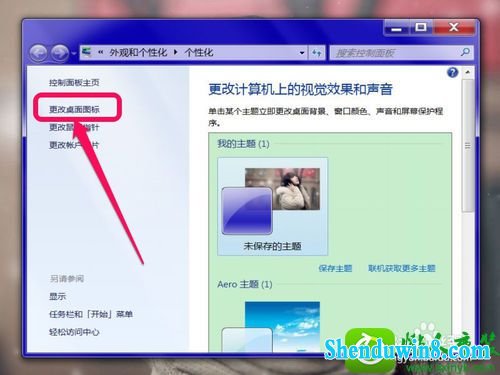The height and width of the screenshot is (375, 500).
Task: Click the 更改计算机上的视觉效果和声音 heading
Action: (300, 89)
